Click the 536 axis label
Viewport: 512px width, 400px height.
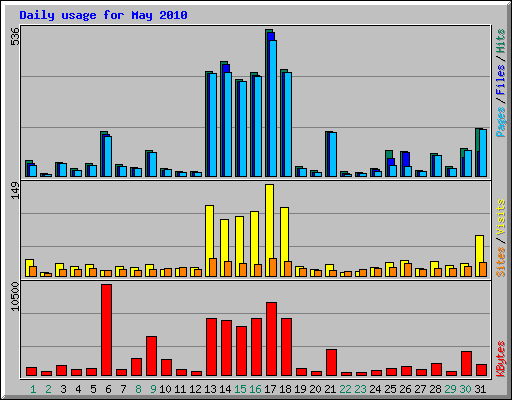click(x=15, y=37)
